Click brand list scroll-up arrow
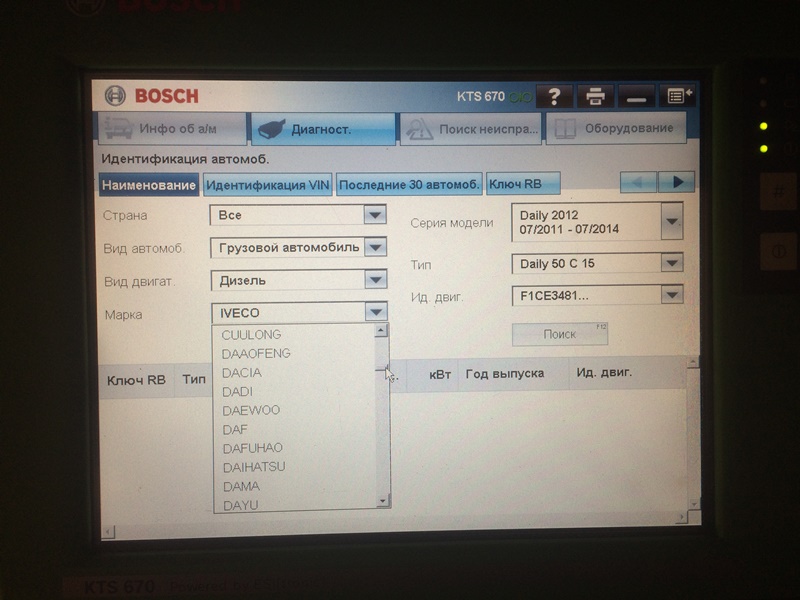This screenshot has width=800, height=600. pos(381,331)
